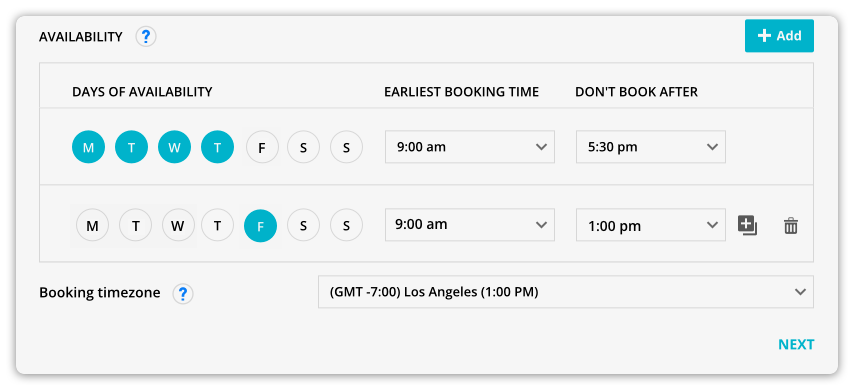The height and width of the screenshot is (390, 854).
Task: Enable Monday in the second availability row
Action: coord(93,226)
